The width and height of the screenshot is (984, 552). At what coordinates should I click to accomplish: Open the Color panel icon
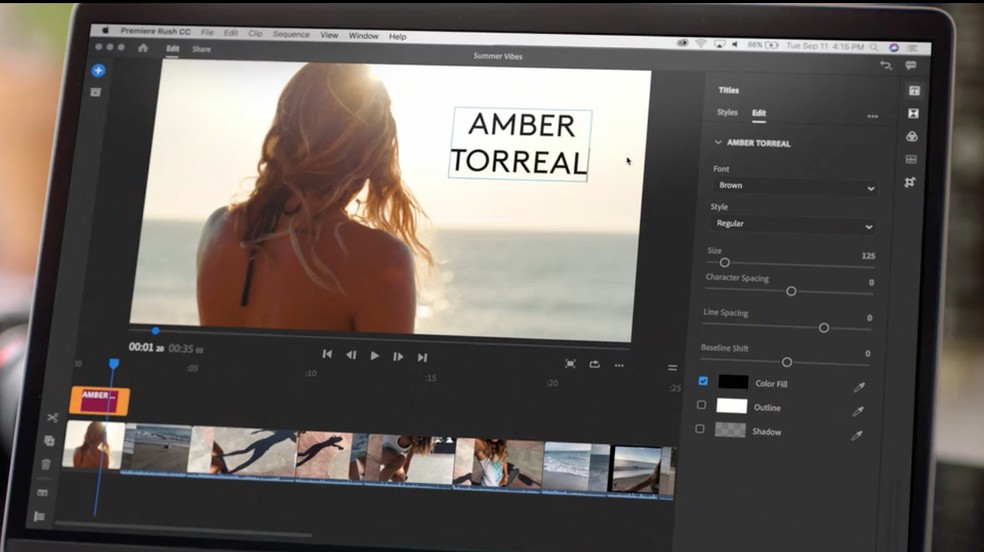pos(912,136)
